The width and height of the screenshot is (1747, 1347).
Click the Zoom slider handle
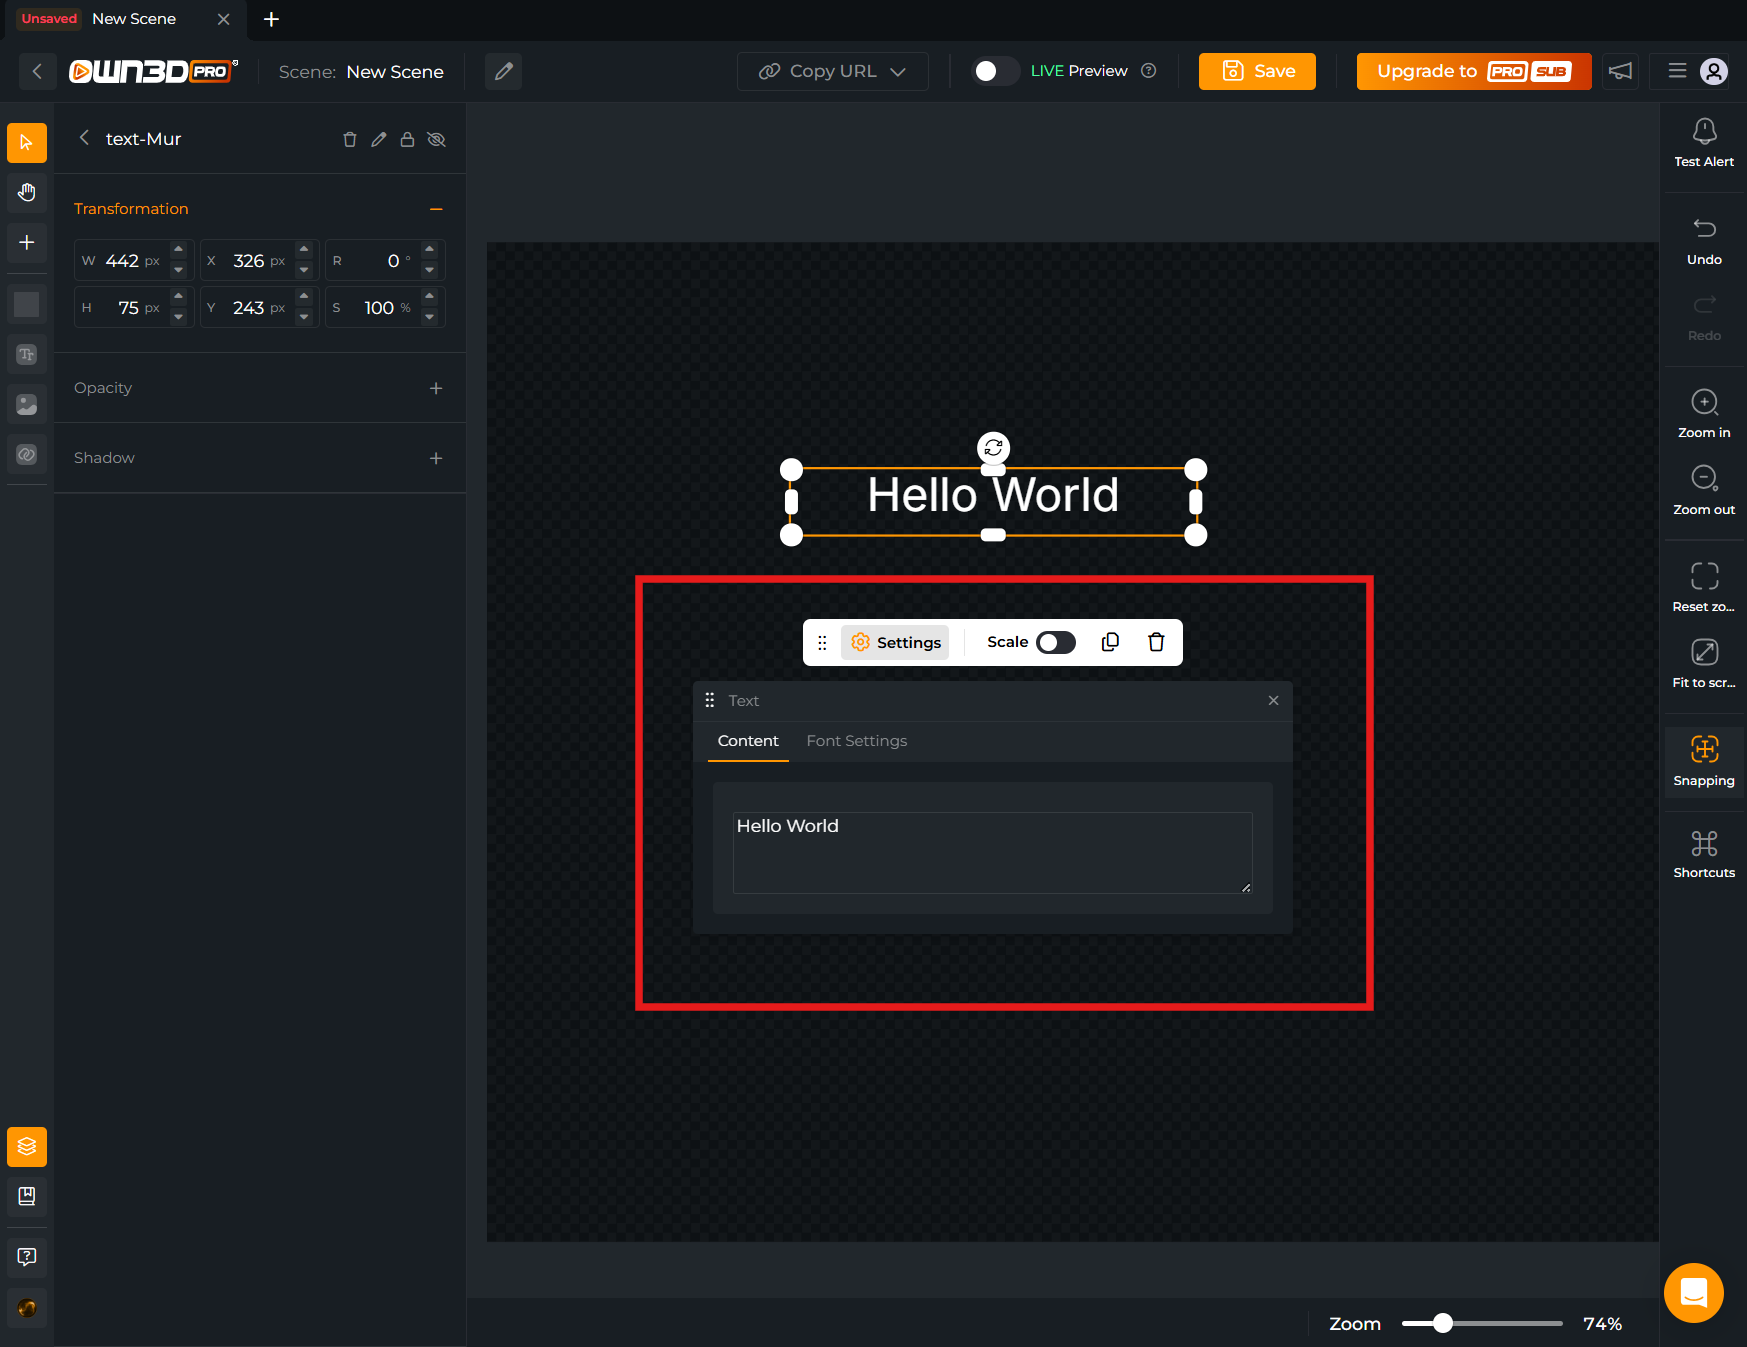point(1442,1323)
